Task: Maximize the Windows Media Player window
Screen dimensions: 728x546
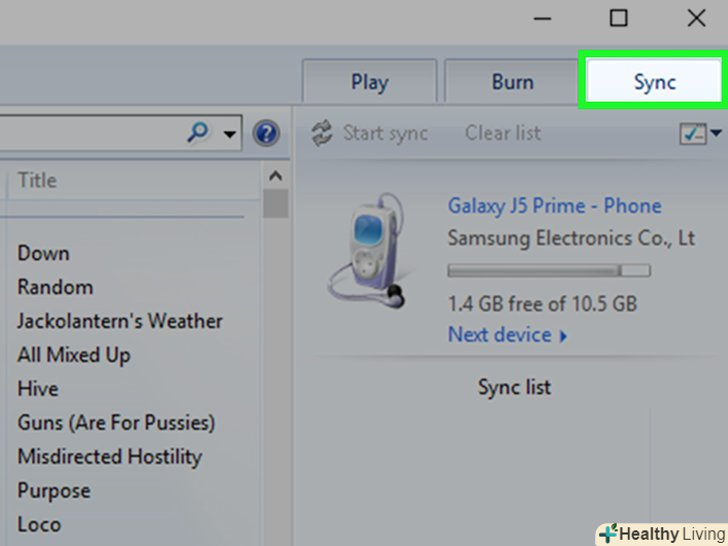Action: click(618, 18)
